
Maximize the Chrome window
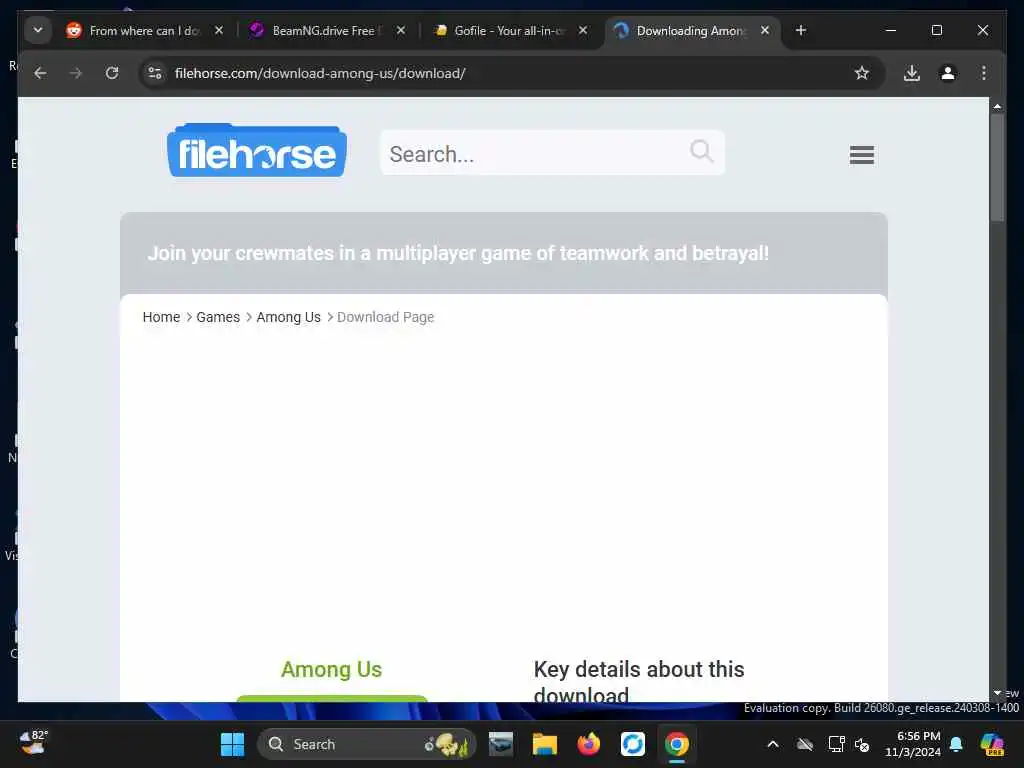936,30
